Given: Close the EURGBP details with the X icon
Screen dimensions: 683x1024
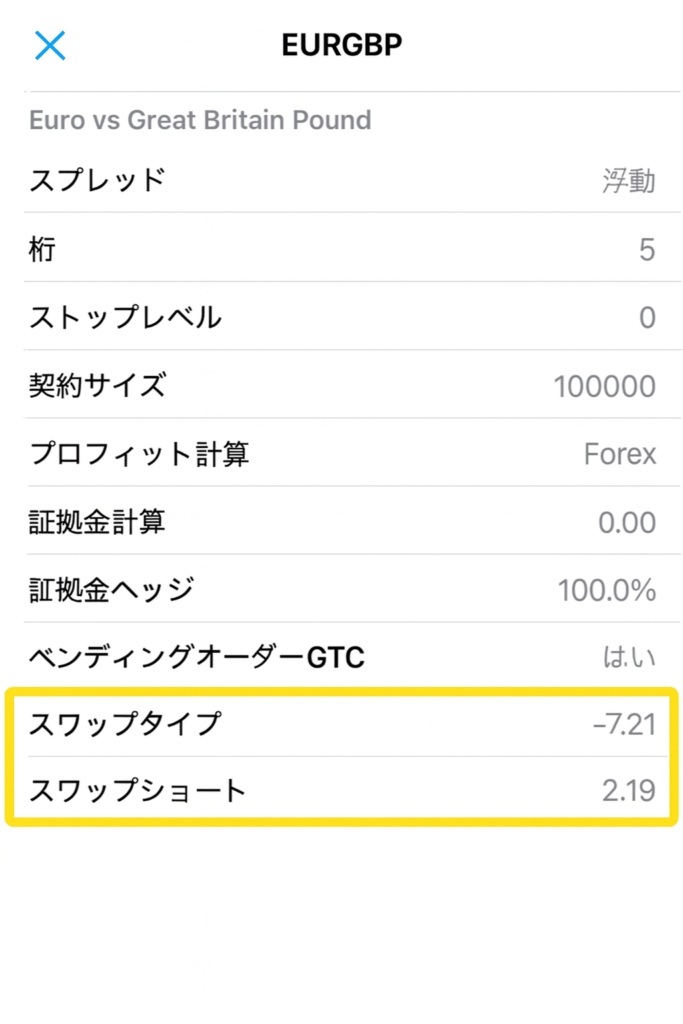Looking at the screenshot, I should point(50,45).
